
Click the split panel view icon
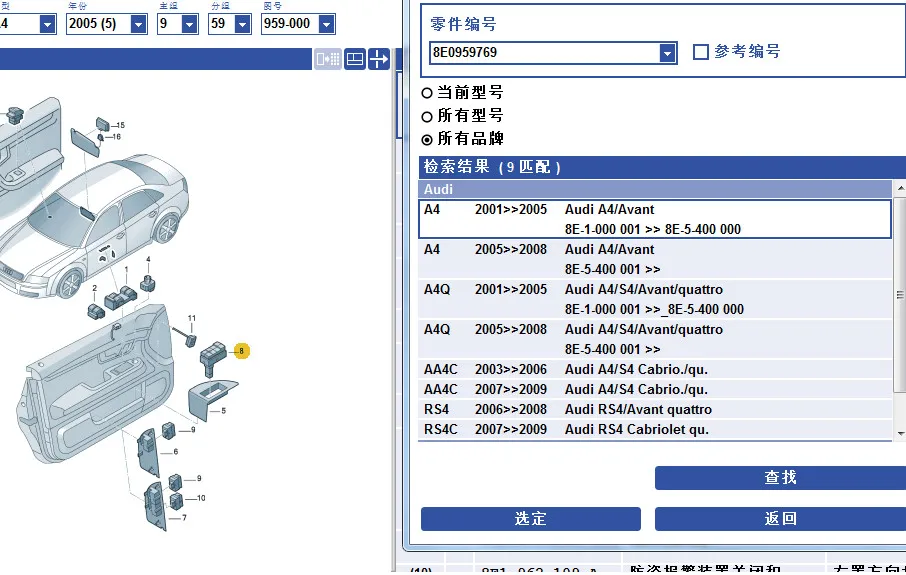click(x=328, y=59)
